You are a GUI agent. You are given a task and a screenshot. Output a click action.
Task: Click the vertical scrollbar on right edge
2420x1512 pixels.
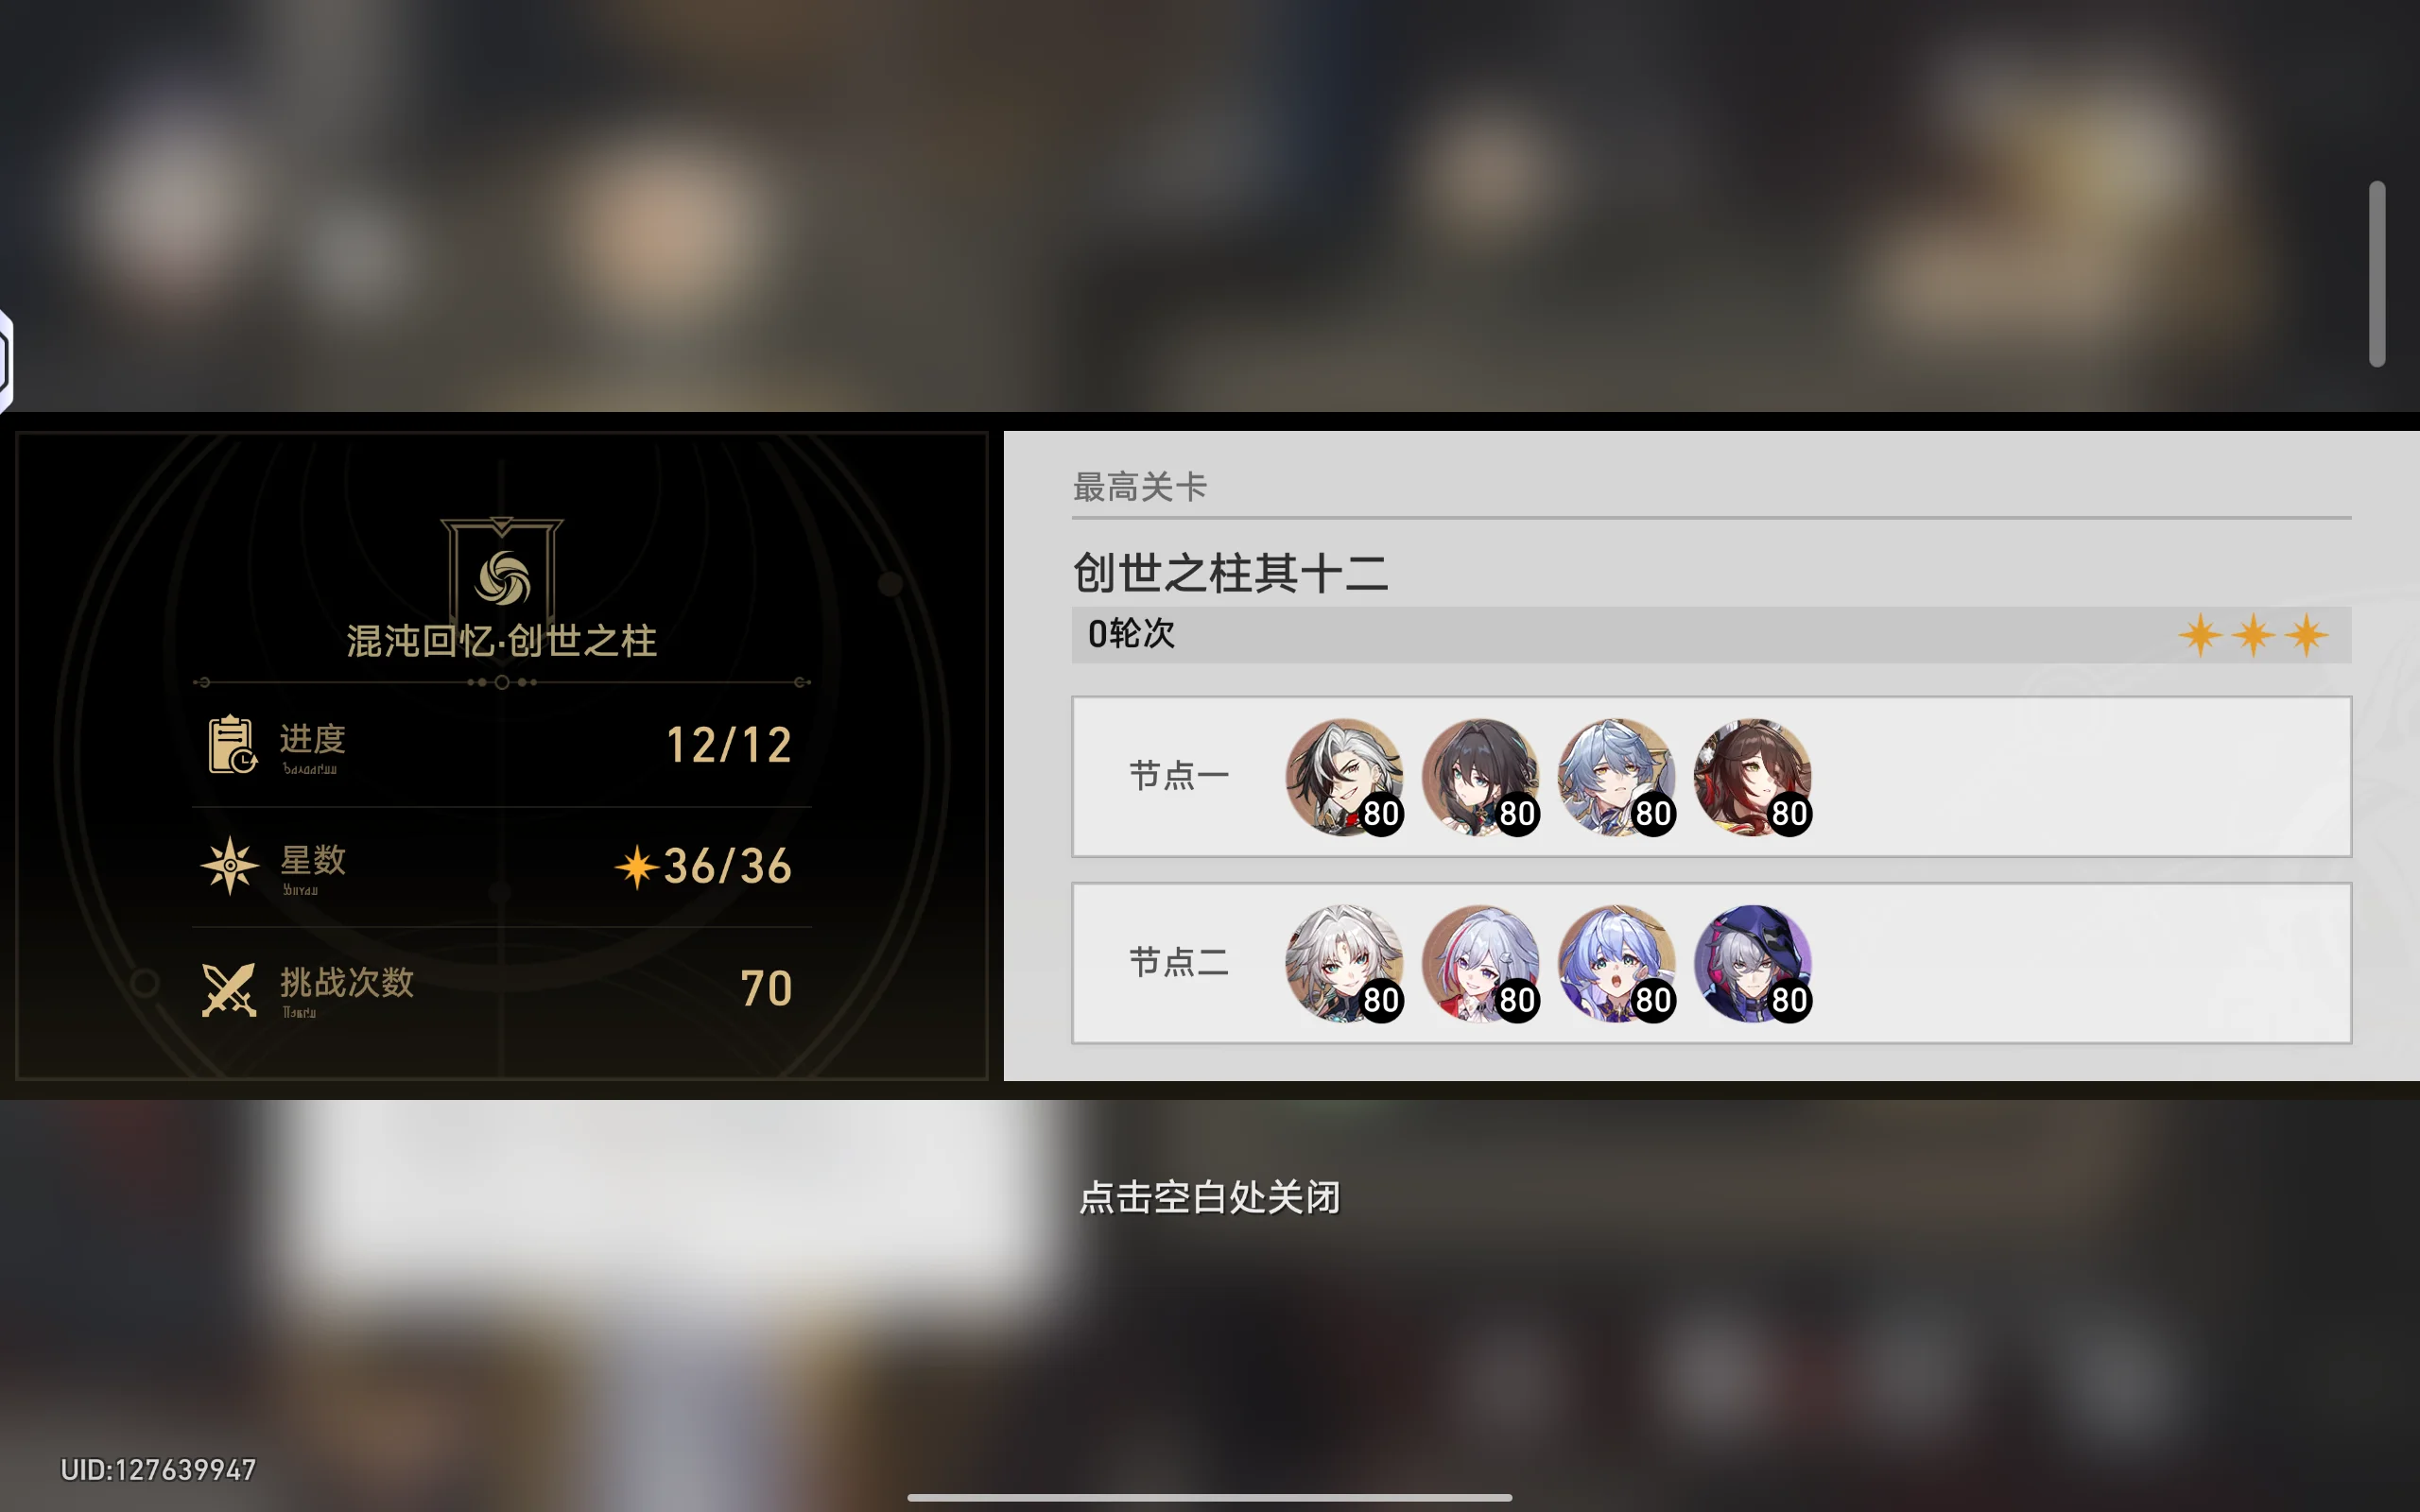click(2377, 274)
